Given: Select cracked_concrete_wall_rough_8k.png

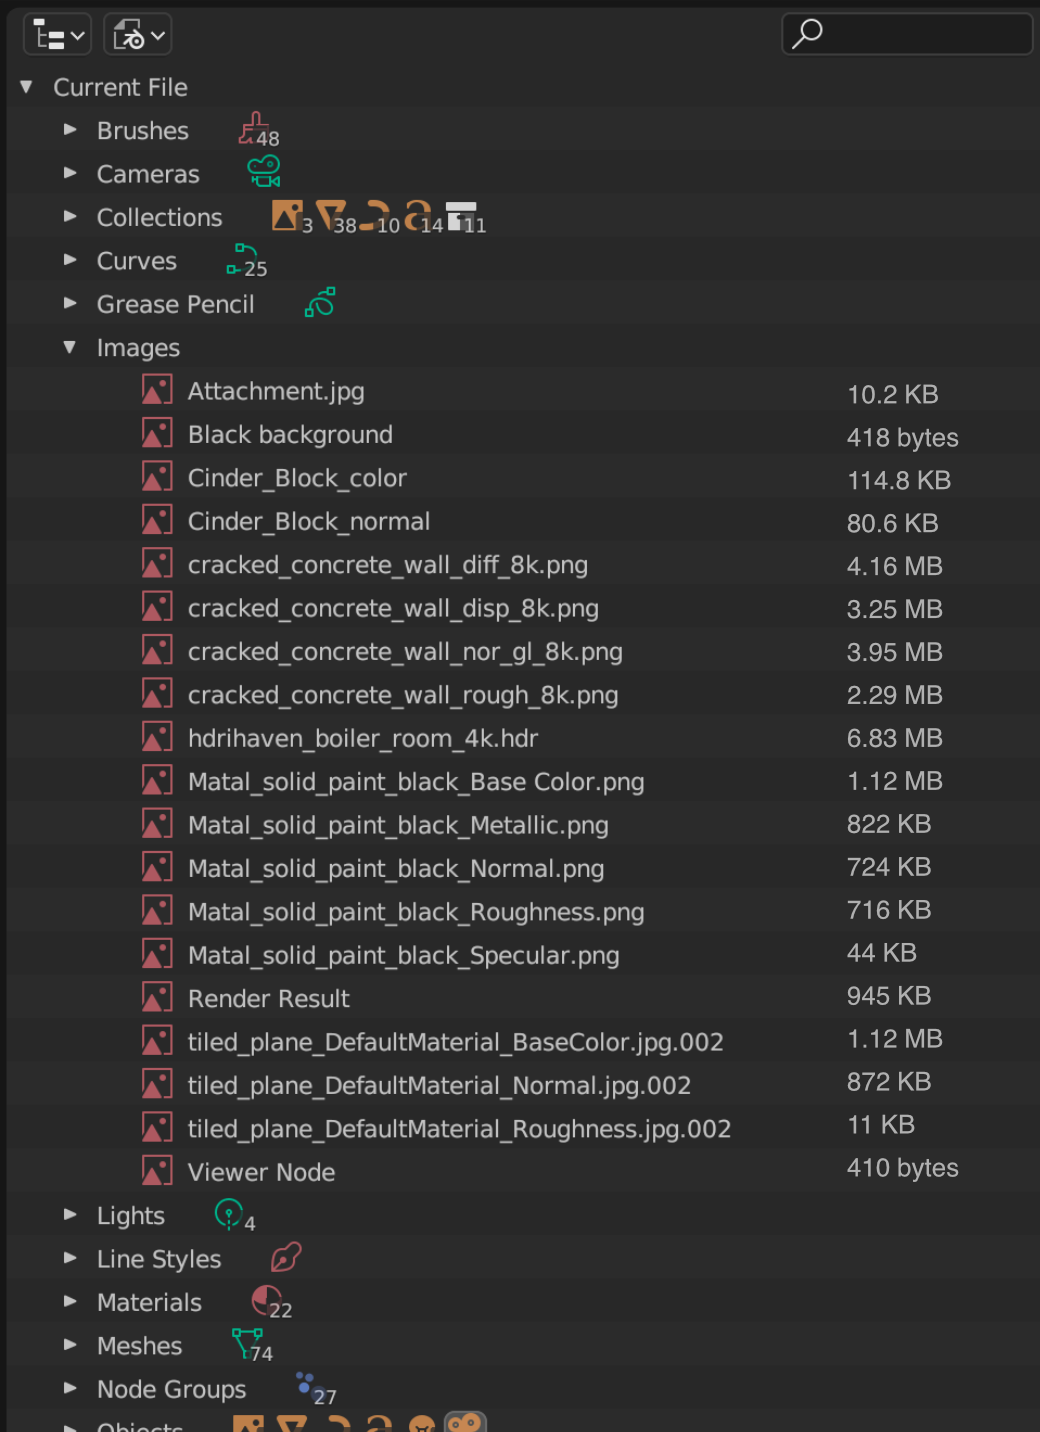Looking at the screenshot, I should [x=403, y=695].
